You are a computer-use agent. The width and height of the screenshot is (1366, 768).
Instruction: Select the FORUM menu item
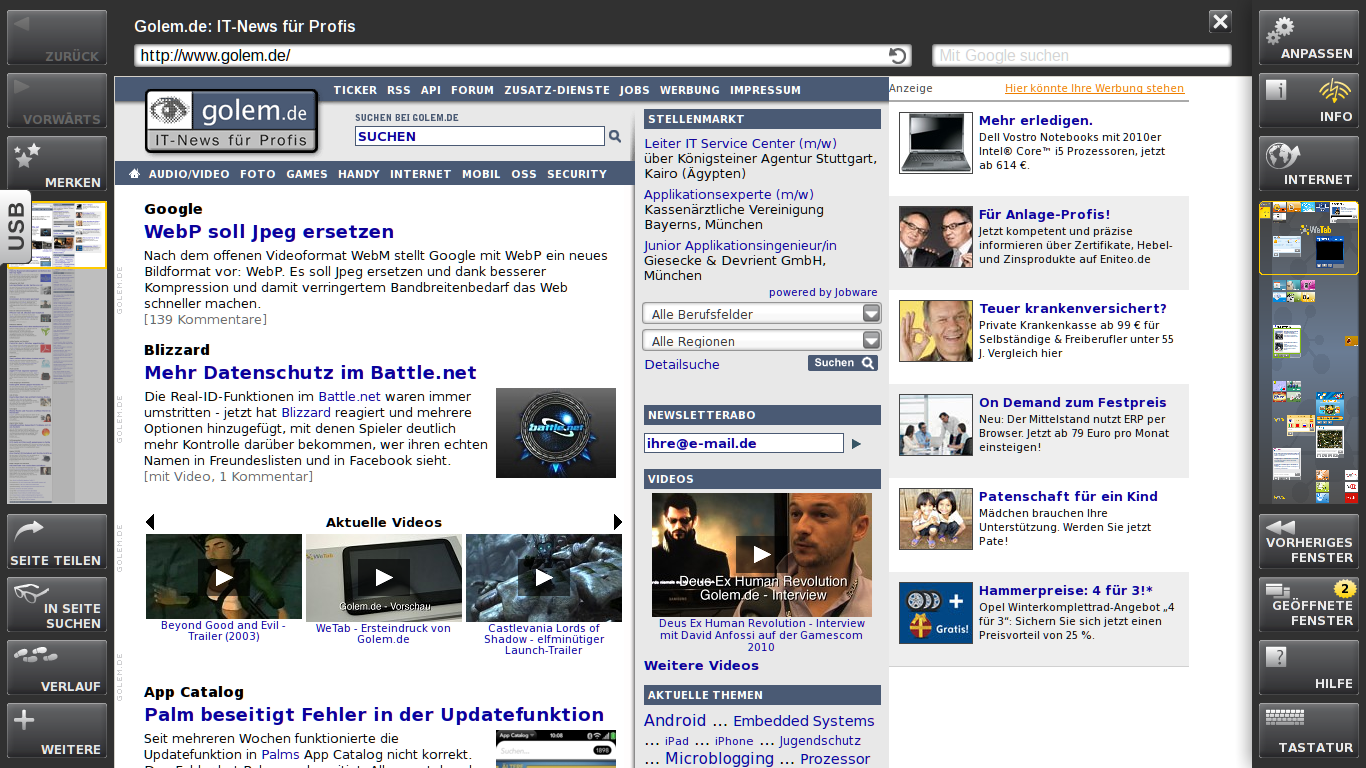click(x=472, y=90)
